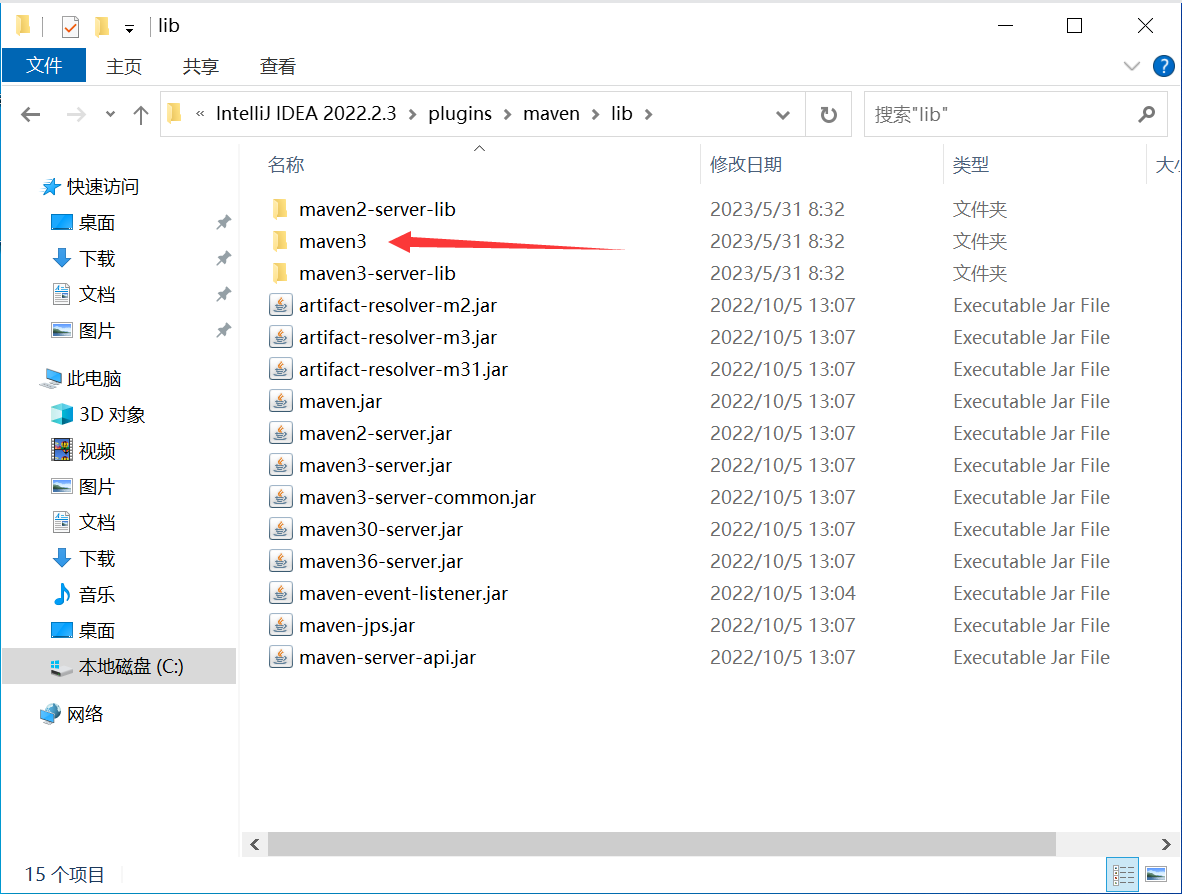Click the back navigation arrow

click(31, 115)
